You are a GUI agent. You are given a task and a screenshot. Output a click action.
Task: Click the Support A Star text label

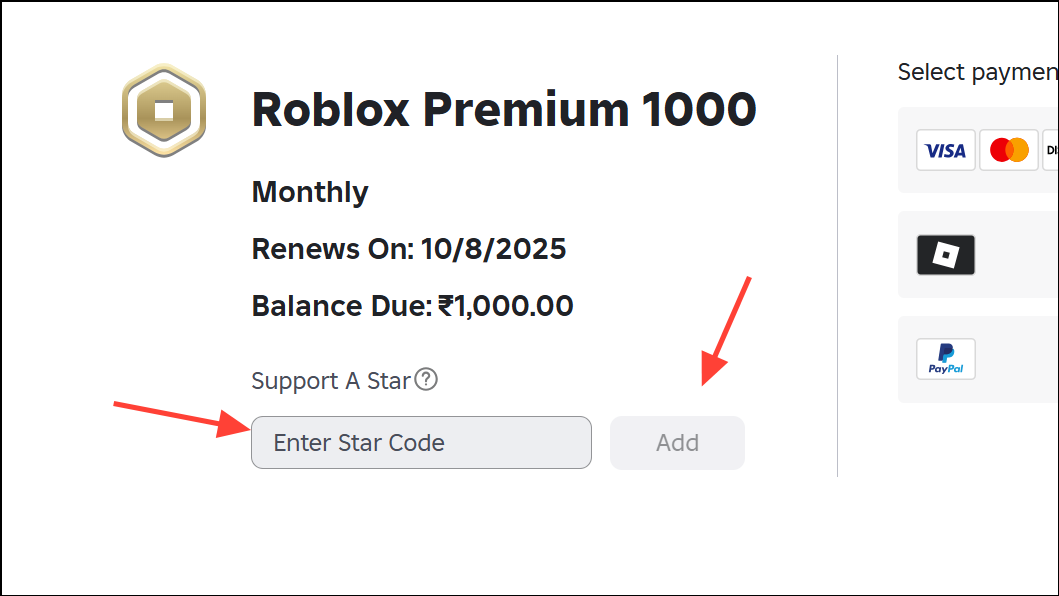tap(332, 381)
